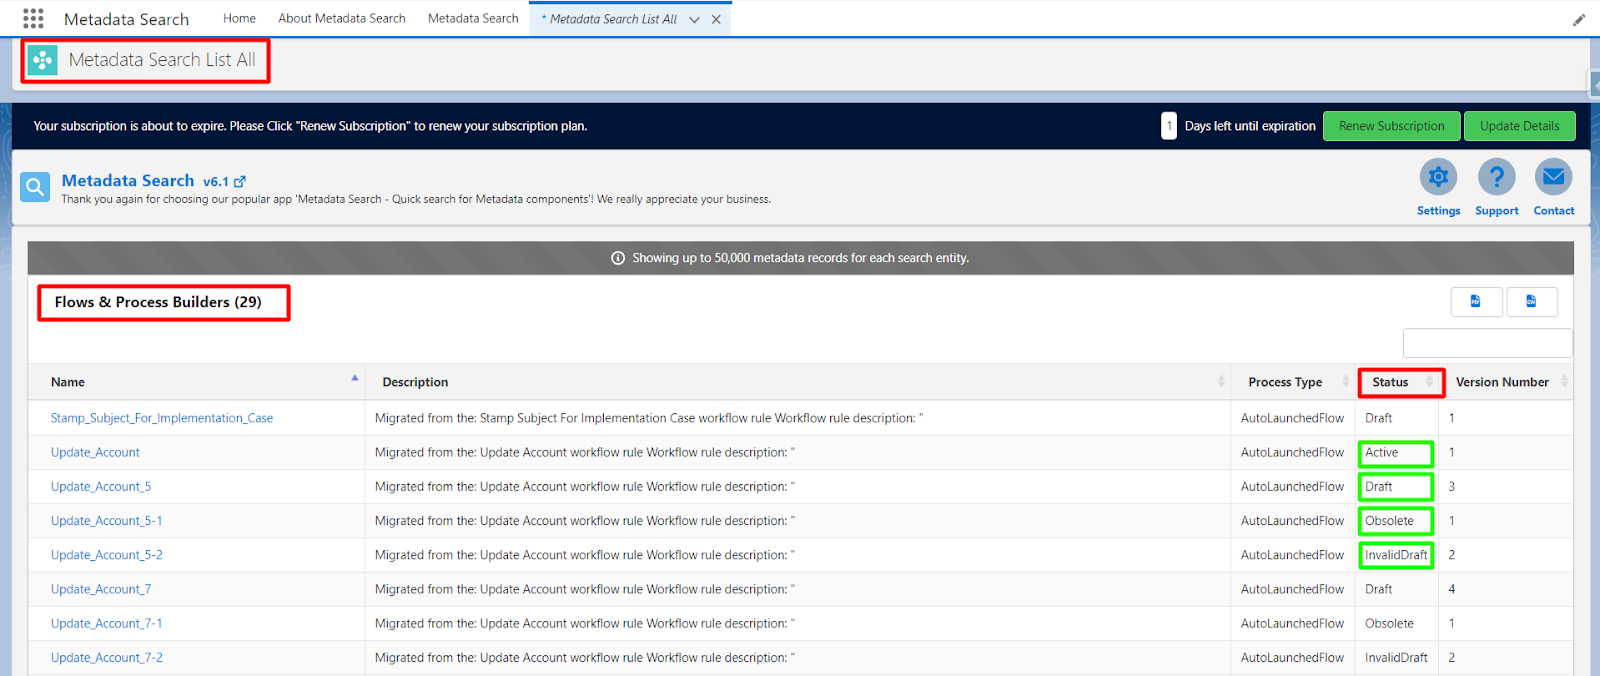1600x676 pixels.
Task: Sort table by Version Number column arrows
Action: click(x=1564, y=382)
